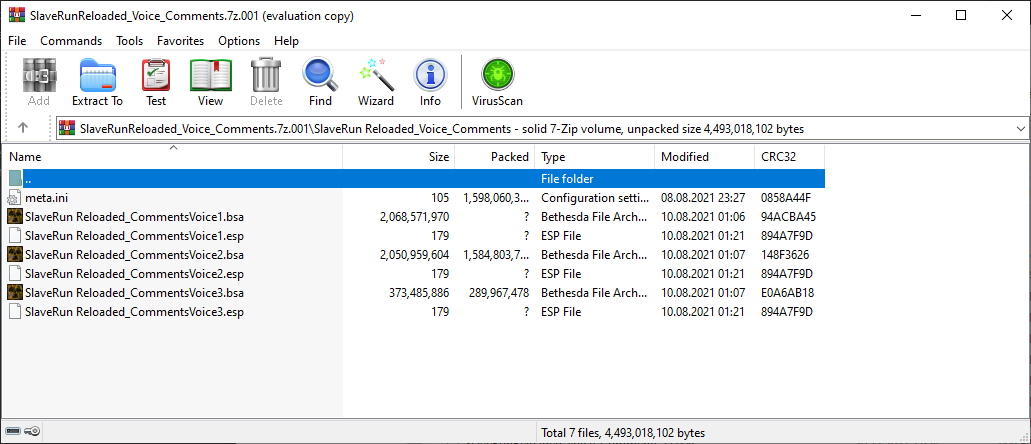Open the Options menu
This screenshot has height=444, width=1031.
[x=239, y=41]
